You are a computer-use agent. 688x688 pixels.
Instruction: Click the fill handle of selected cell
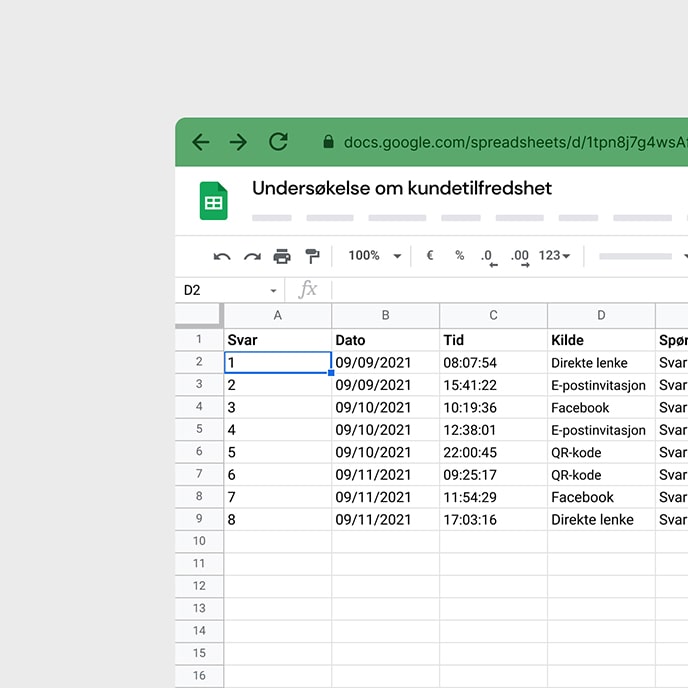point(331,373)
